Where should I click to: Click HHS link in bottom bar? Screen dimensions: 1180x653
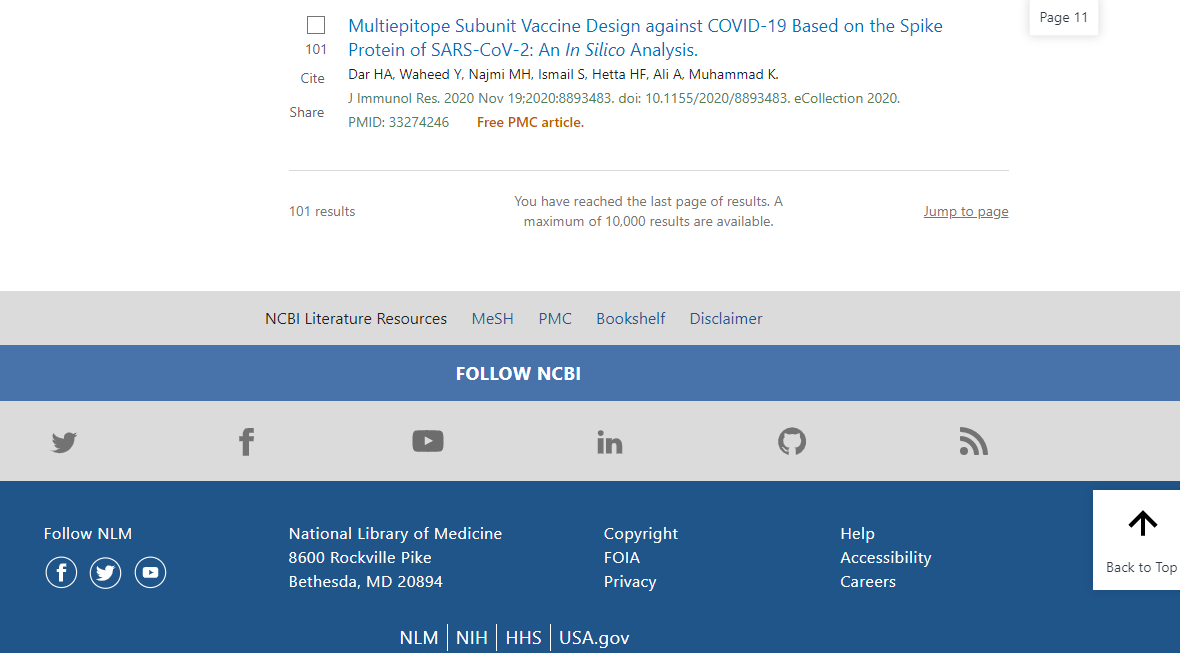[x=523, y=638]
